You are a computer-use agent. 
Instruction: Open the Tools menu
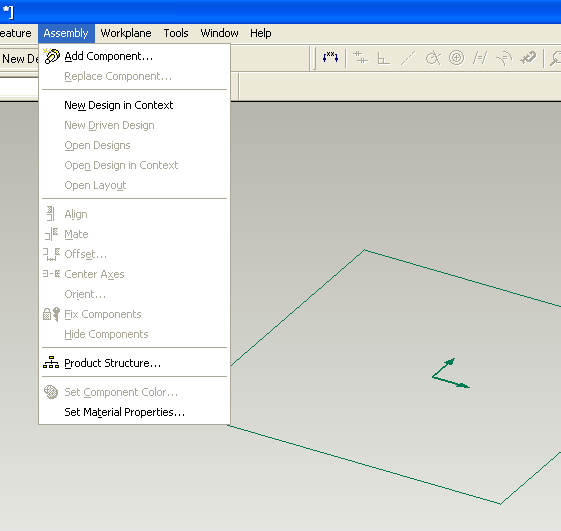point(176,33)
